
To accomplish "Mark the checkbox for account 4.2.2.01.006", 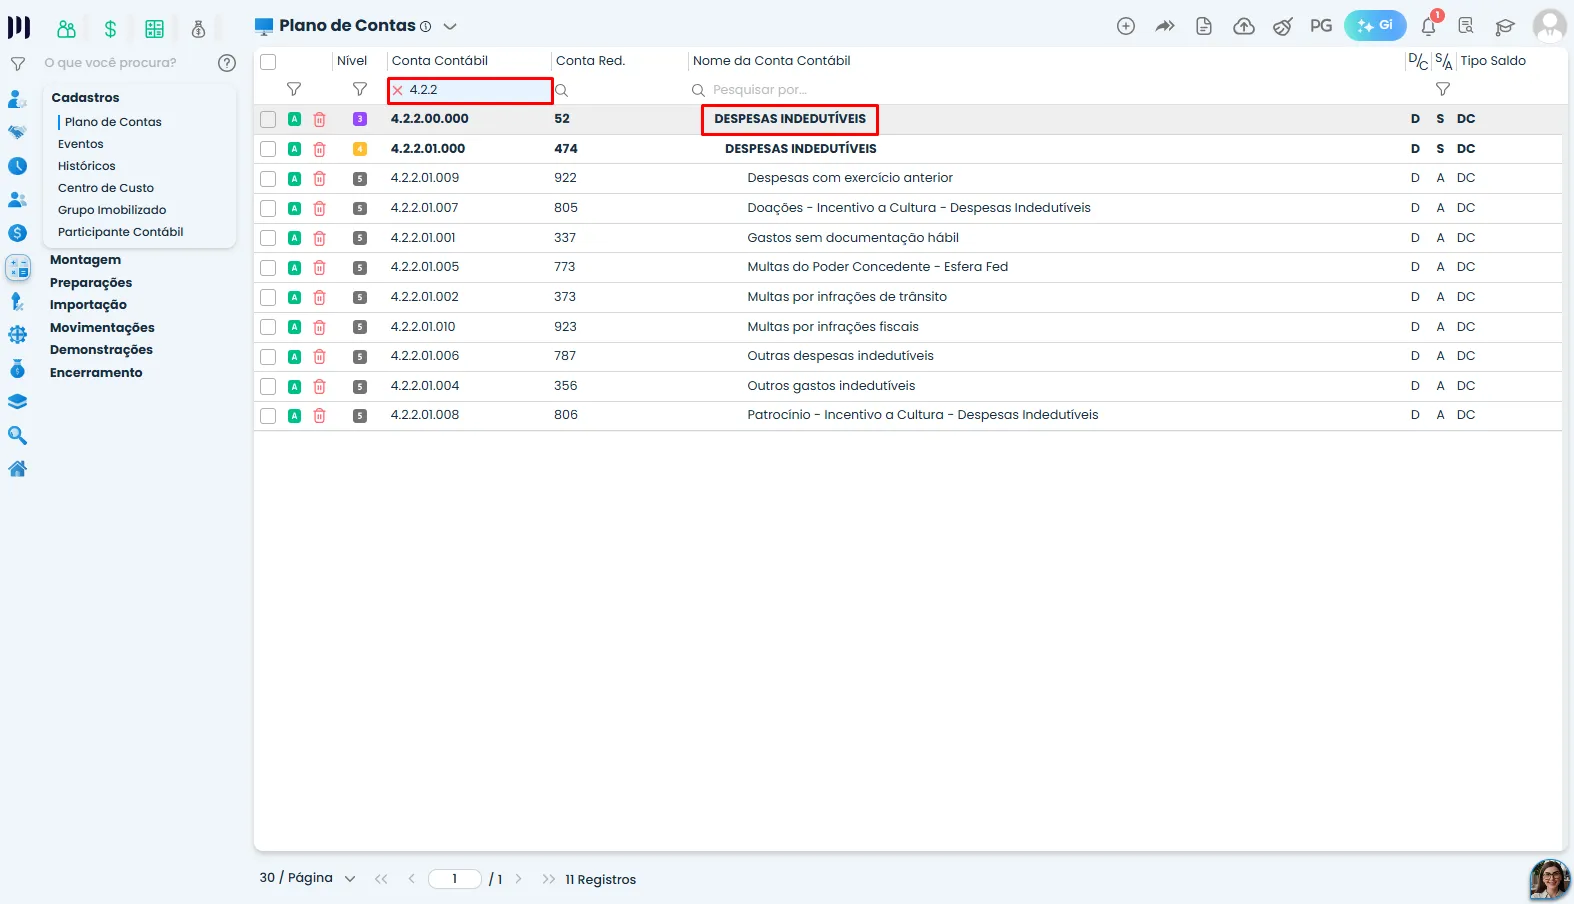I will point(268,356).
